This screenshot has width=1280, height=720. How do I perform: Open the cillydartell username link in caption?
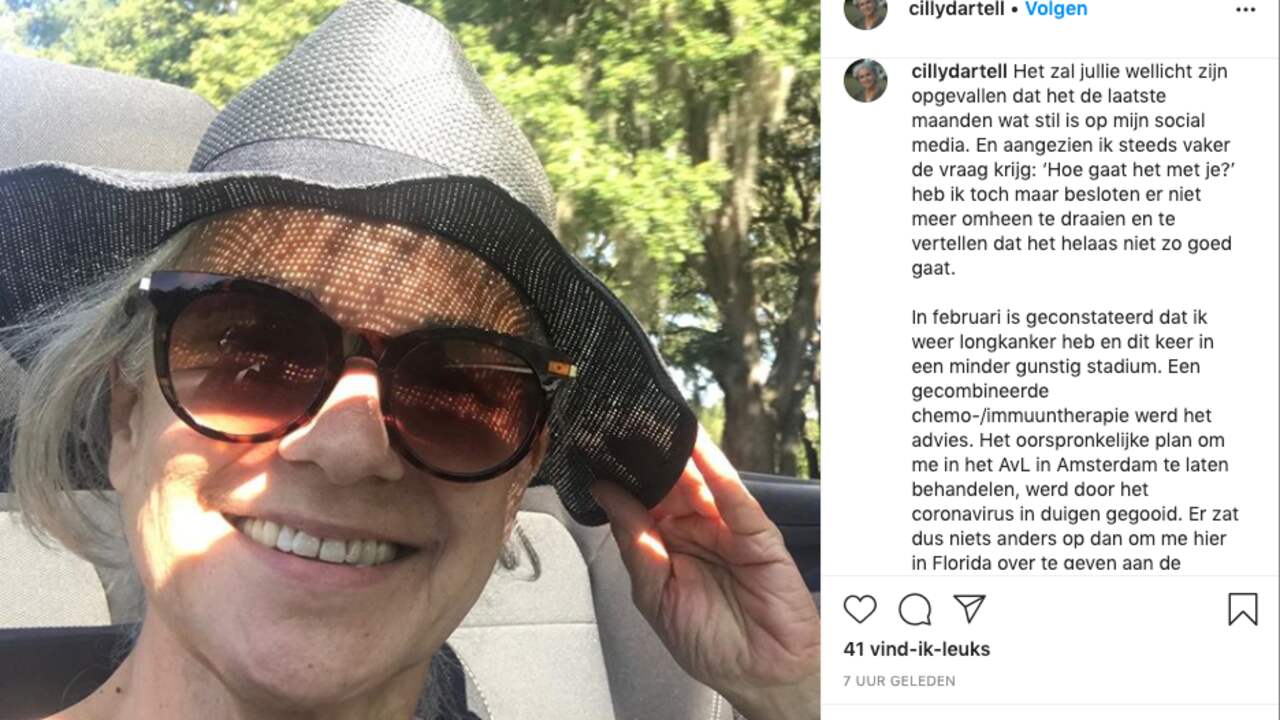tap(960, 72)
